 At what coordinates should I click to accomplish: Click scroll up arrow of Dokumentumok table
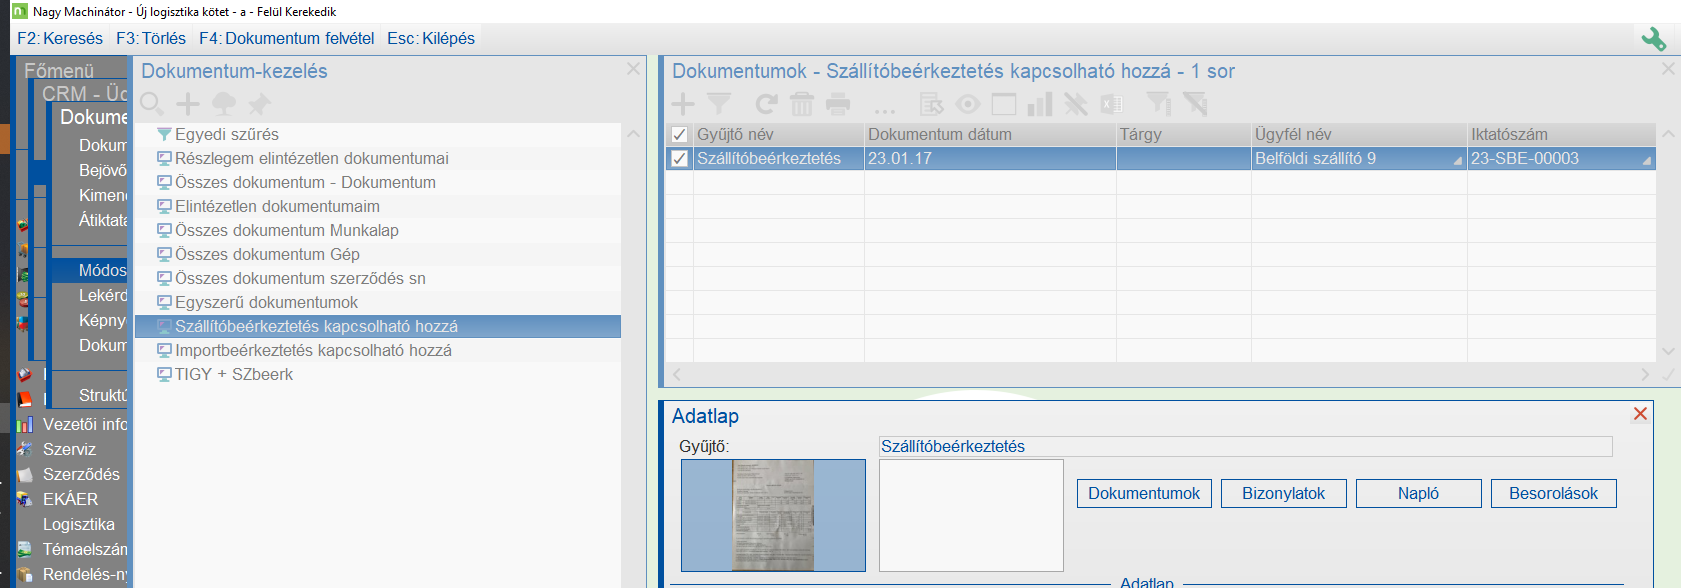(1668, 134)
